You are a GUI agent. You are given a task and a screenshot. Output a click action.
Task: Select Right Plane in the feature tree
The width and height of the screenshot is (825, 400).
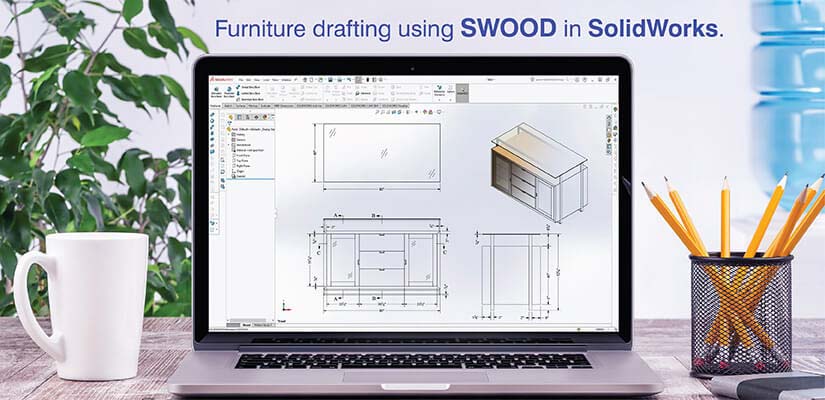click(242, 166)
